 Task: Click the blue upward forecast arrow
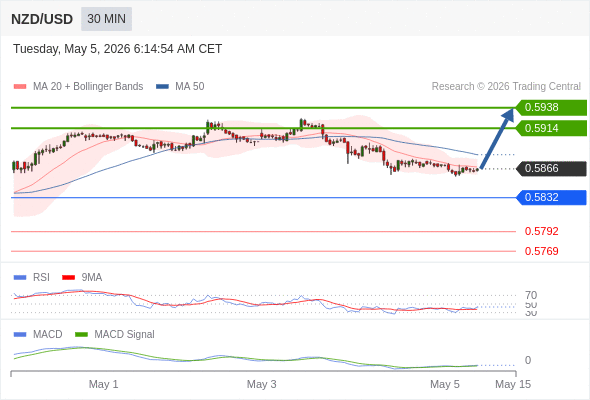[497, 138]
